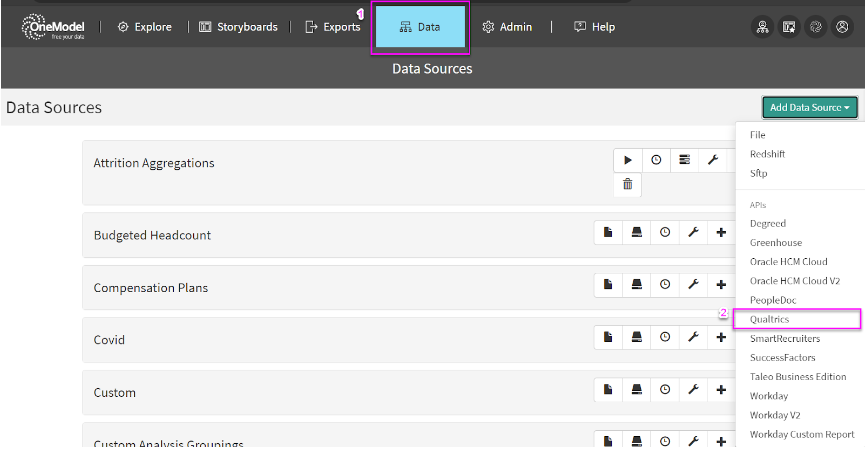Open drive icon for Covid source
867x458 pixels.
(x=637, y=337)
